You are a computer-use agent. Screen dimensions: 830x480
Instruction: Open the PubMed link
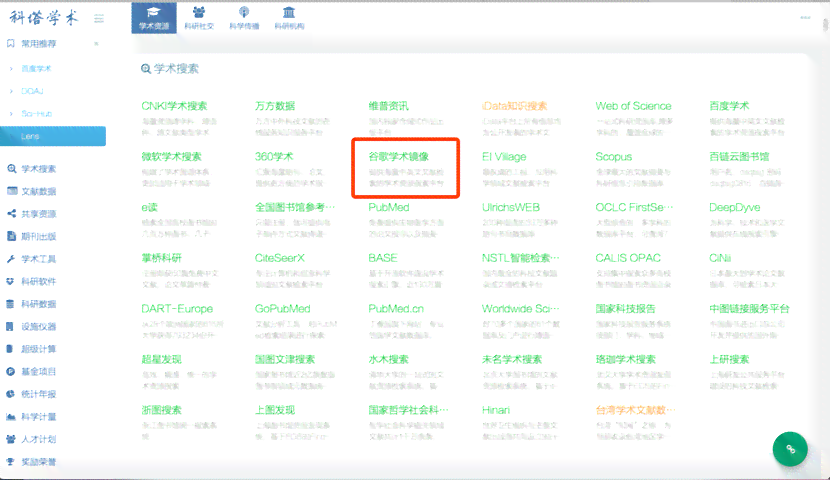pos(389,207)
